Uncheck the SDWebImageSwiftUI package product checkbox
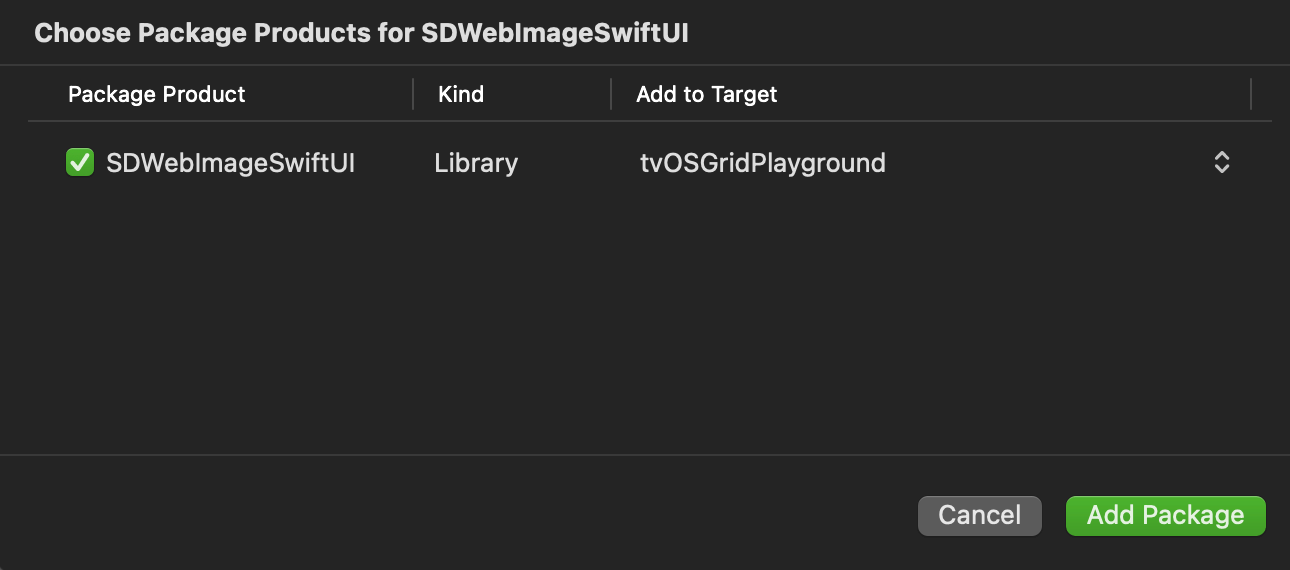 [x=80, y=162]
